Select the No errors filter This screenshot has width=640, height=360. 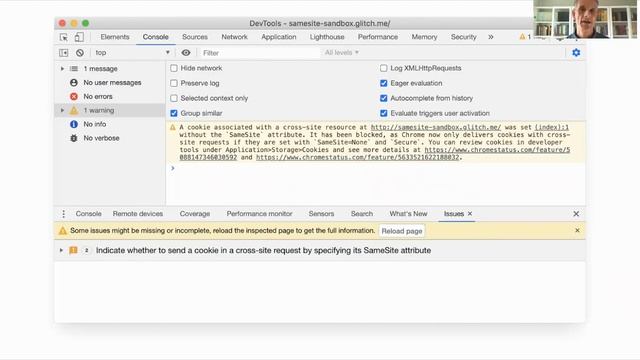click(x=98, y=96)
